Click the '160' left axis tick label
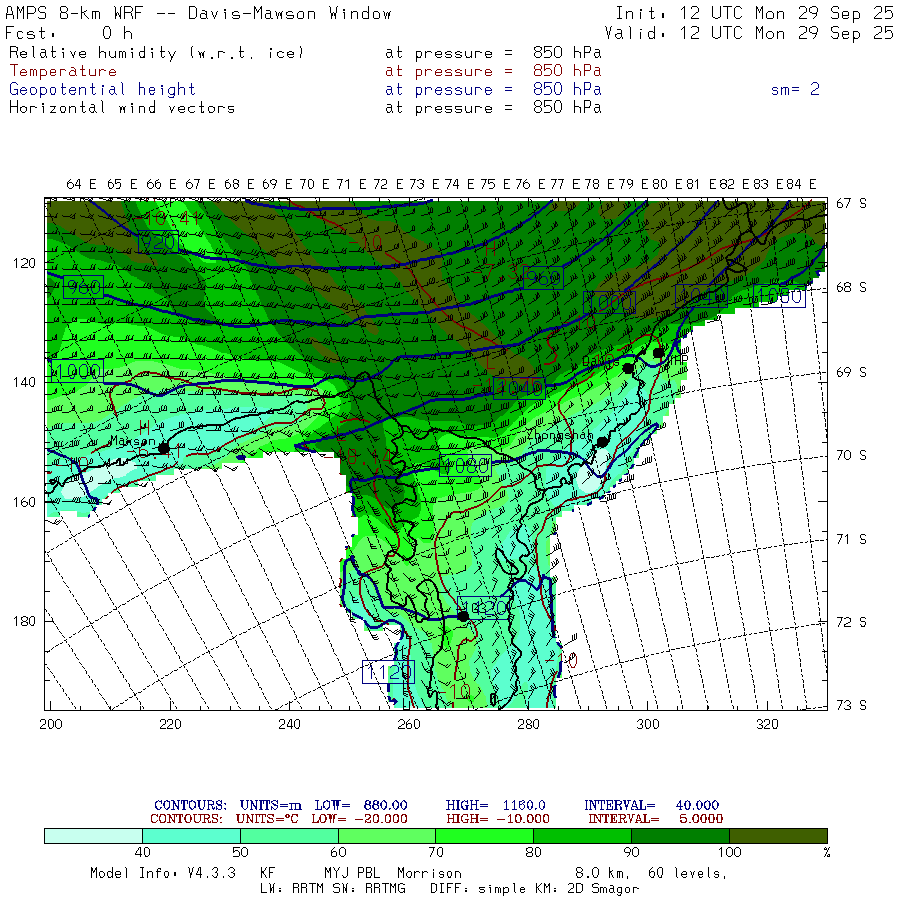This screenshot has width=900, height=900. (x=24, y=502)
